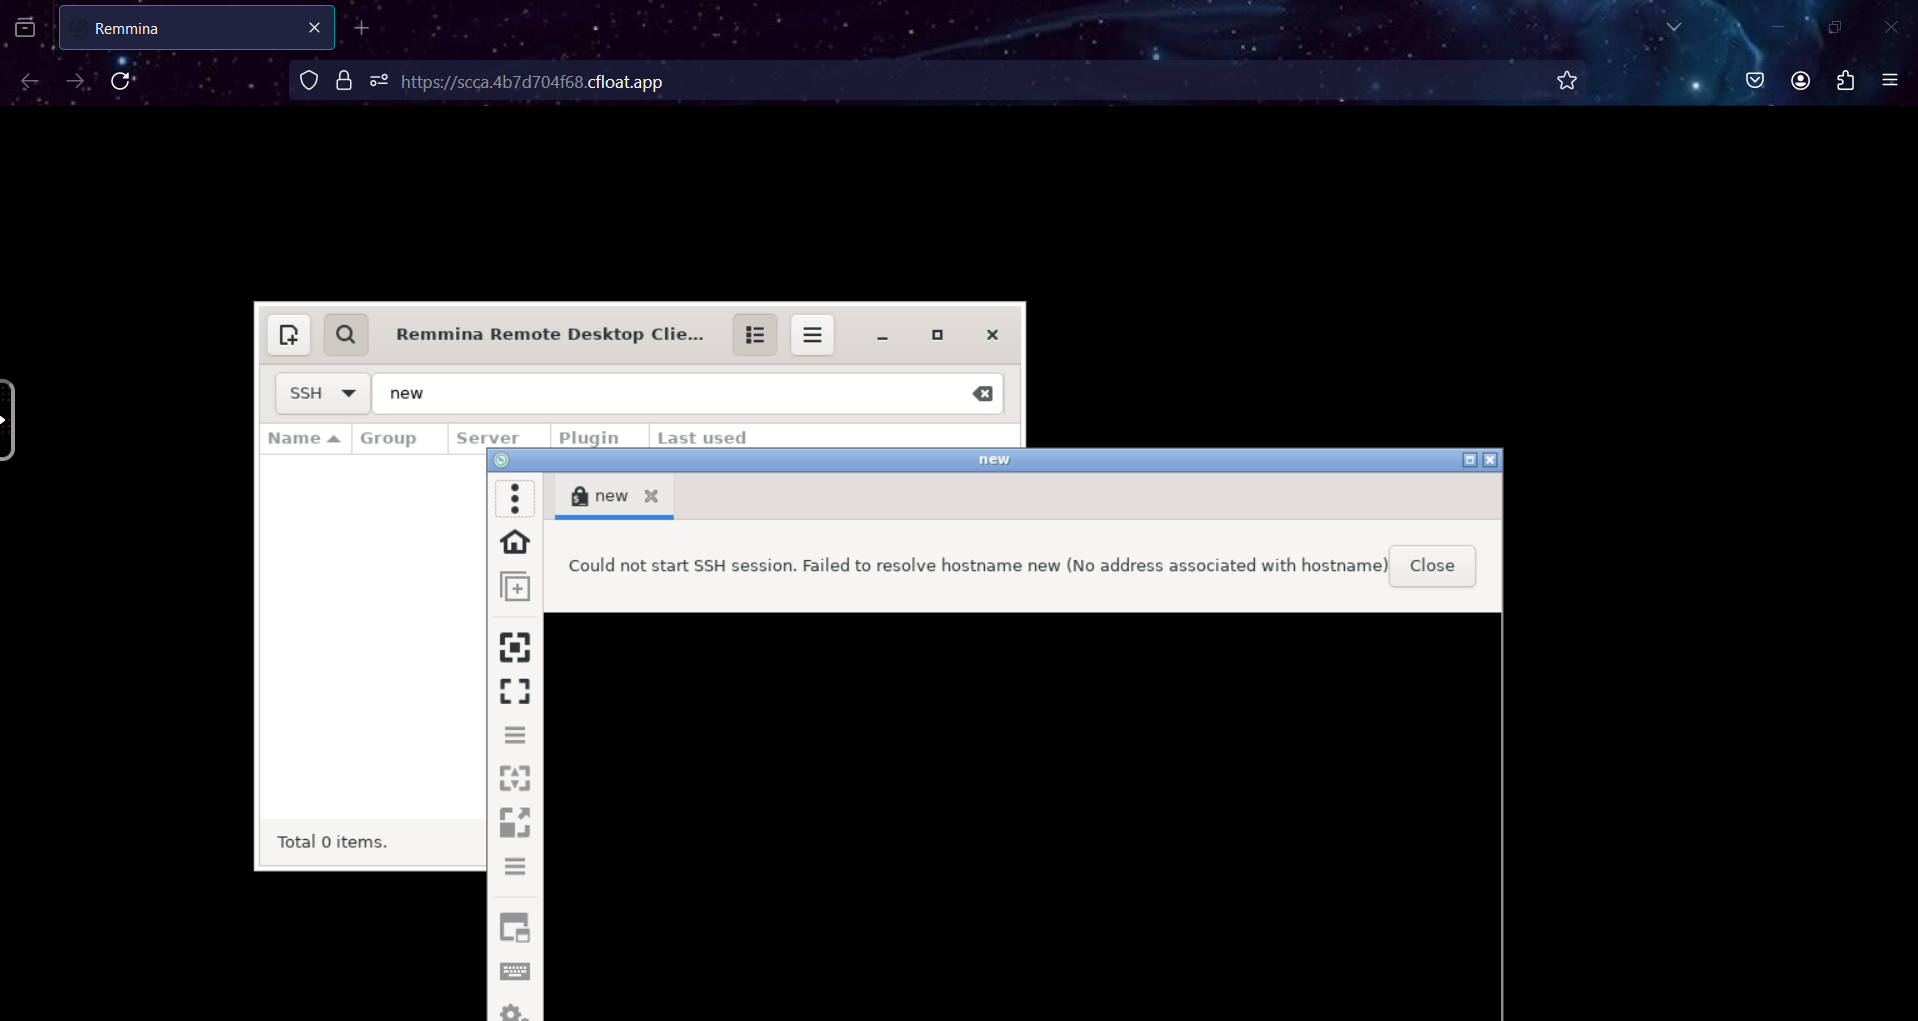Viewport: 1918px width, 1021px height.
Task: Open the three-dot menu in the connection sidebar
Action: (515, 498)
